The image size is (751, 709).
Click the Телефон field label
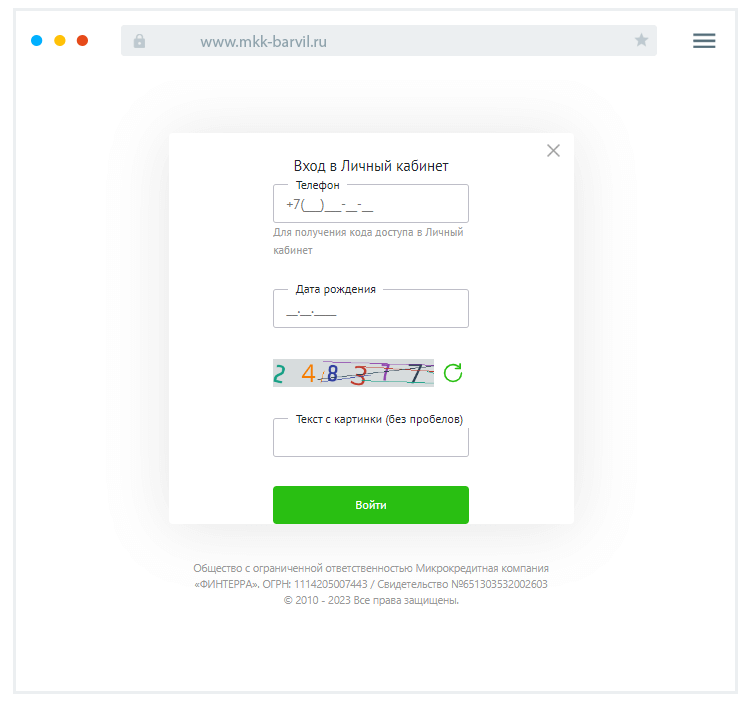click(317, 185)
